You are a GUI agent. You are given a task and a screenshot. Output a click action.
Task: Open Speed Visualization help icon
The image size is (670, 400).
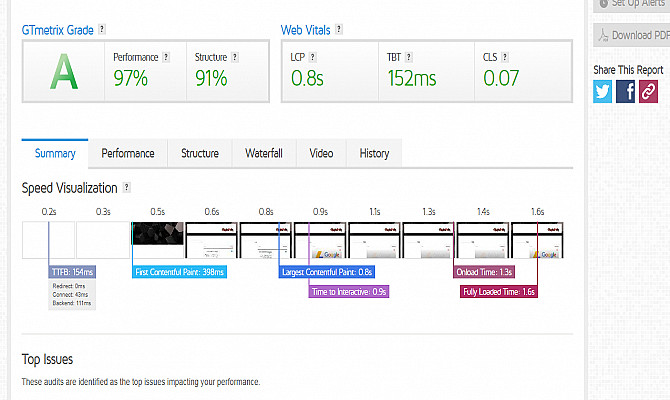(x=127, y=188)
